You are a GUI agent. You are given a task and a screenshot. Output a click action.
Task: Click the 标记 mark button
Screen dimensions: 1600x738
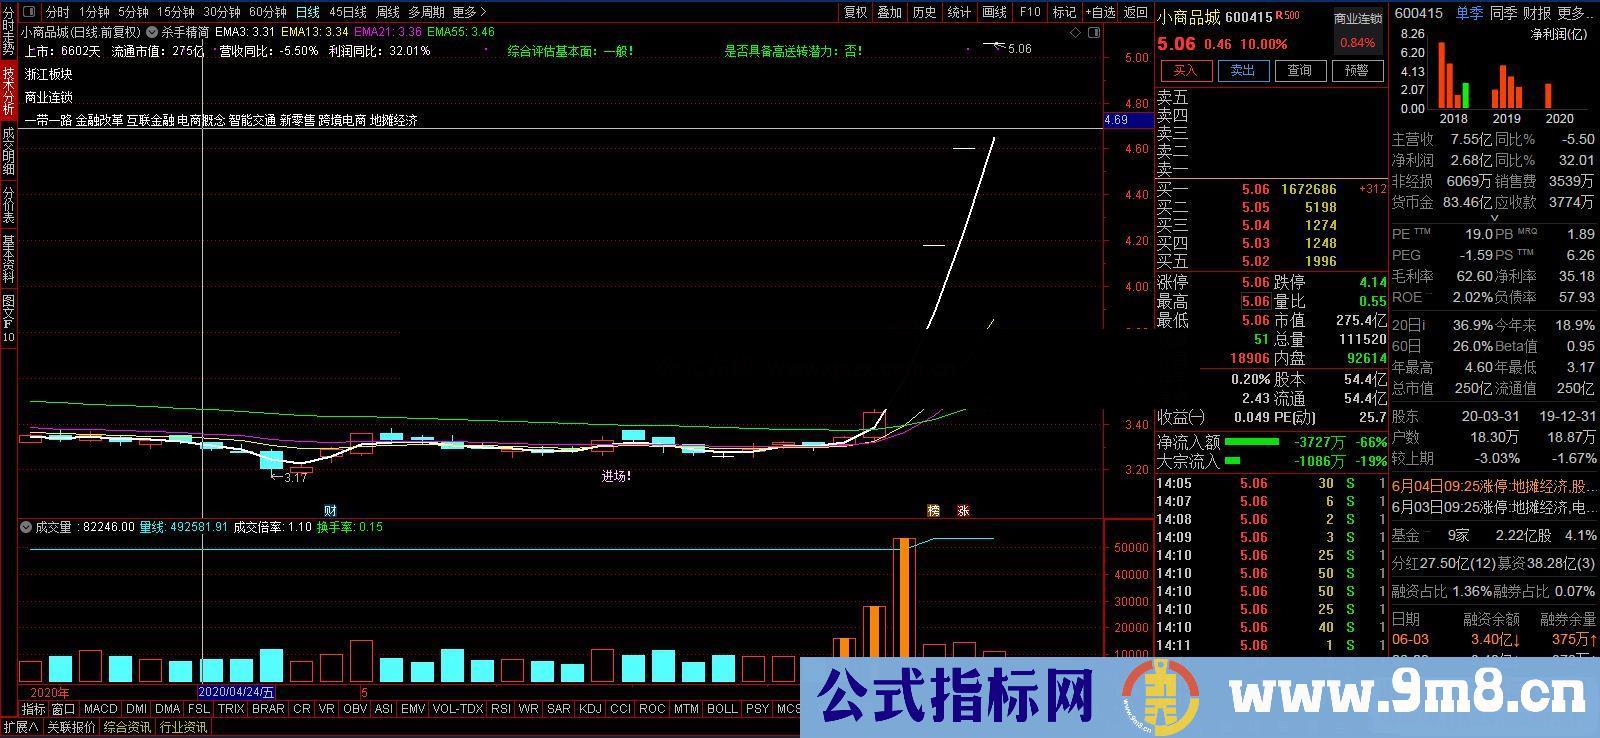(x=1064, y=12)
